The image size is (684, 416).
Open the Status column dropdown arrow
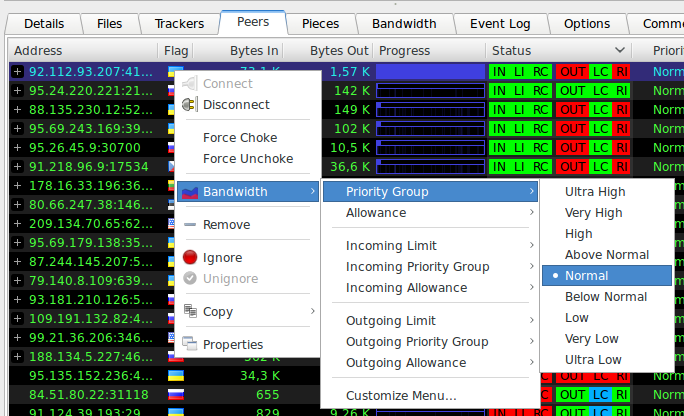[x=620, y=50]
